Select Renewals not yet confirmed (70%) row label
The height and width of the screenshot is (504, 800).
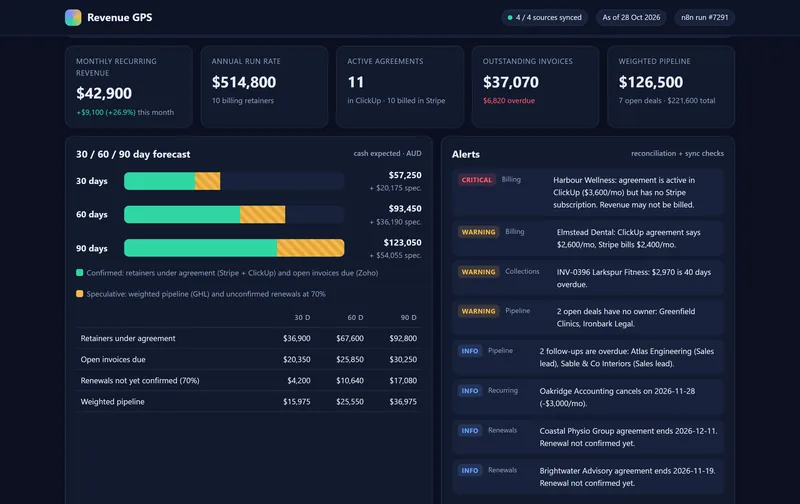(140, 381)
